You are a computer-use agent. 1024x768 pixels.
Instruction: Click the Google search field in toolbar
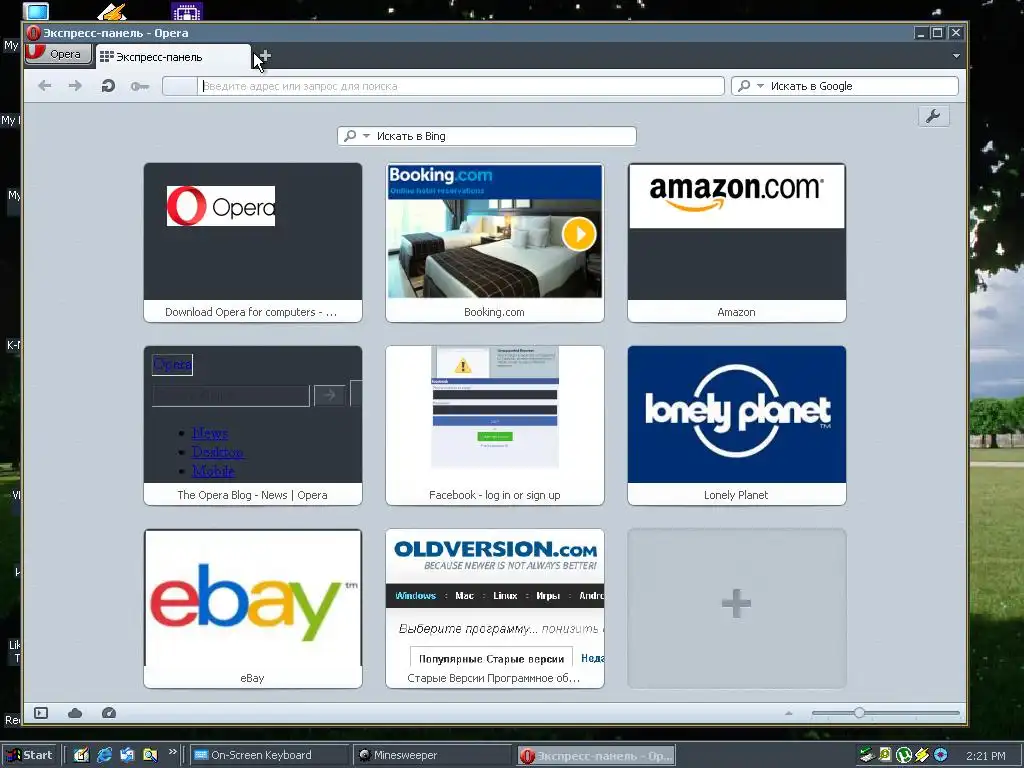[x=845, y=86]
